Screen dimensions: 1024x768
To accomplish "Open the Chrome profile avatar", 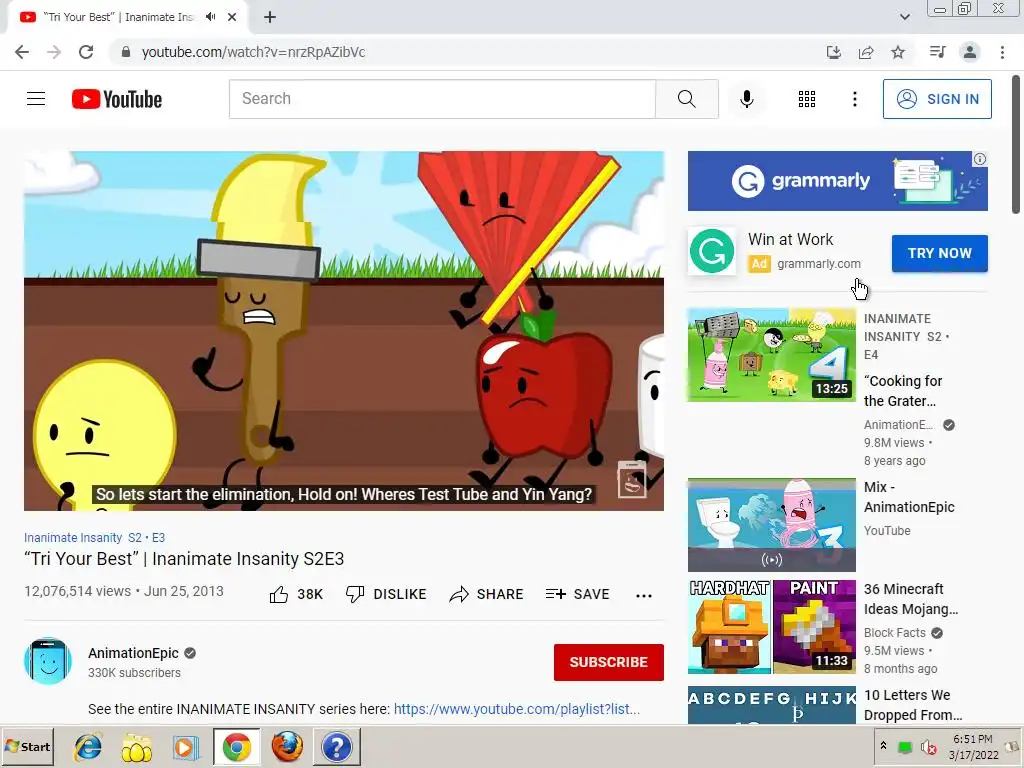I will (x=970, y=52).
